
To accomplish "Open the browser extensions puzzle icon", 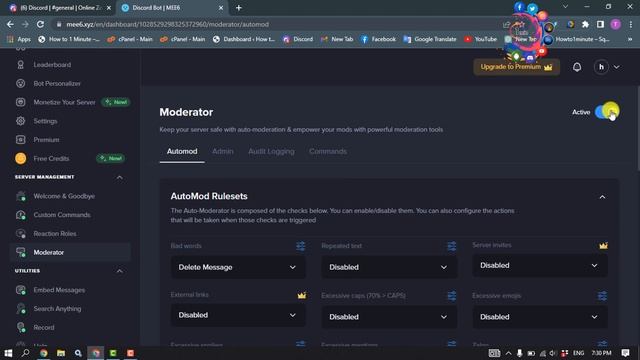I will 585,24.
